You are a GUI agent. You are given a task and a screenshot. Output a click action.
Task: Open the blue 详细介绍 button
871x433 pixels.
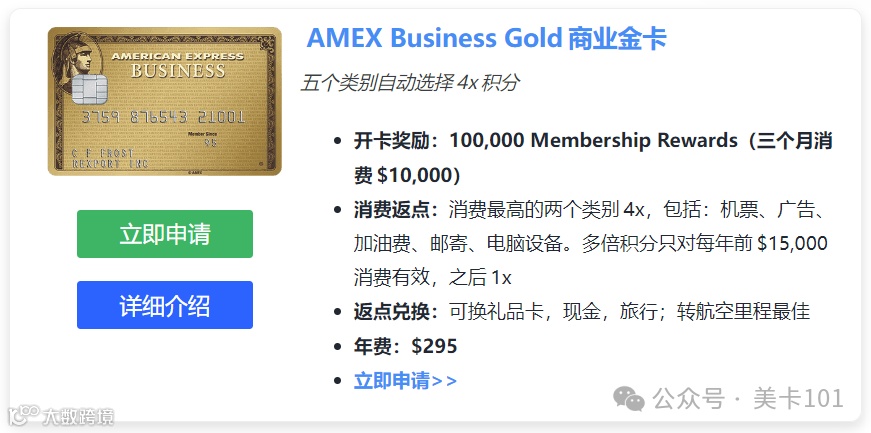pyautogui.click(x=165, y=305)
